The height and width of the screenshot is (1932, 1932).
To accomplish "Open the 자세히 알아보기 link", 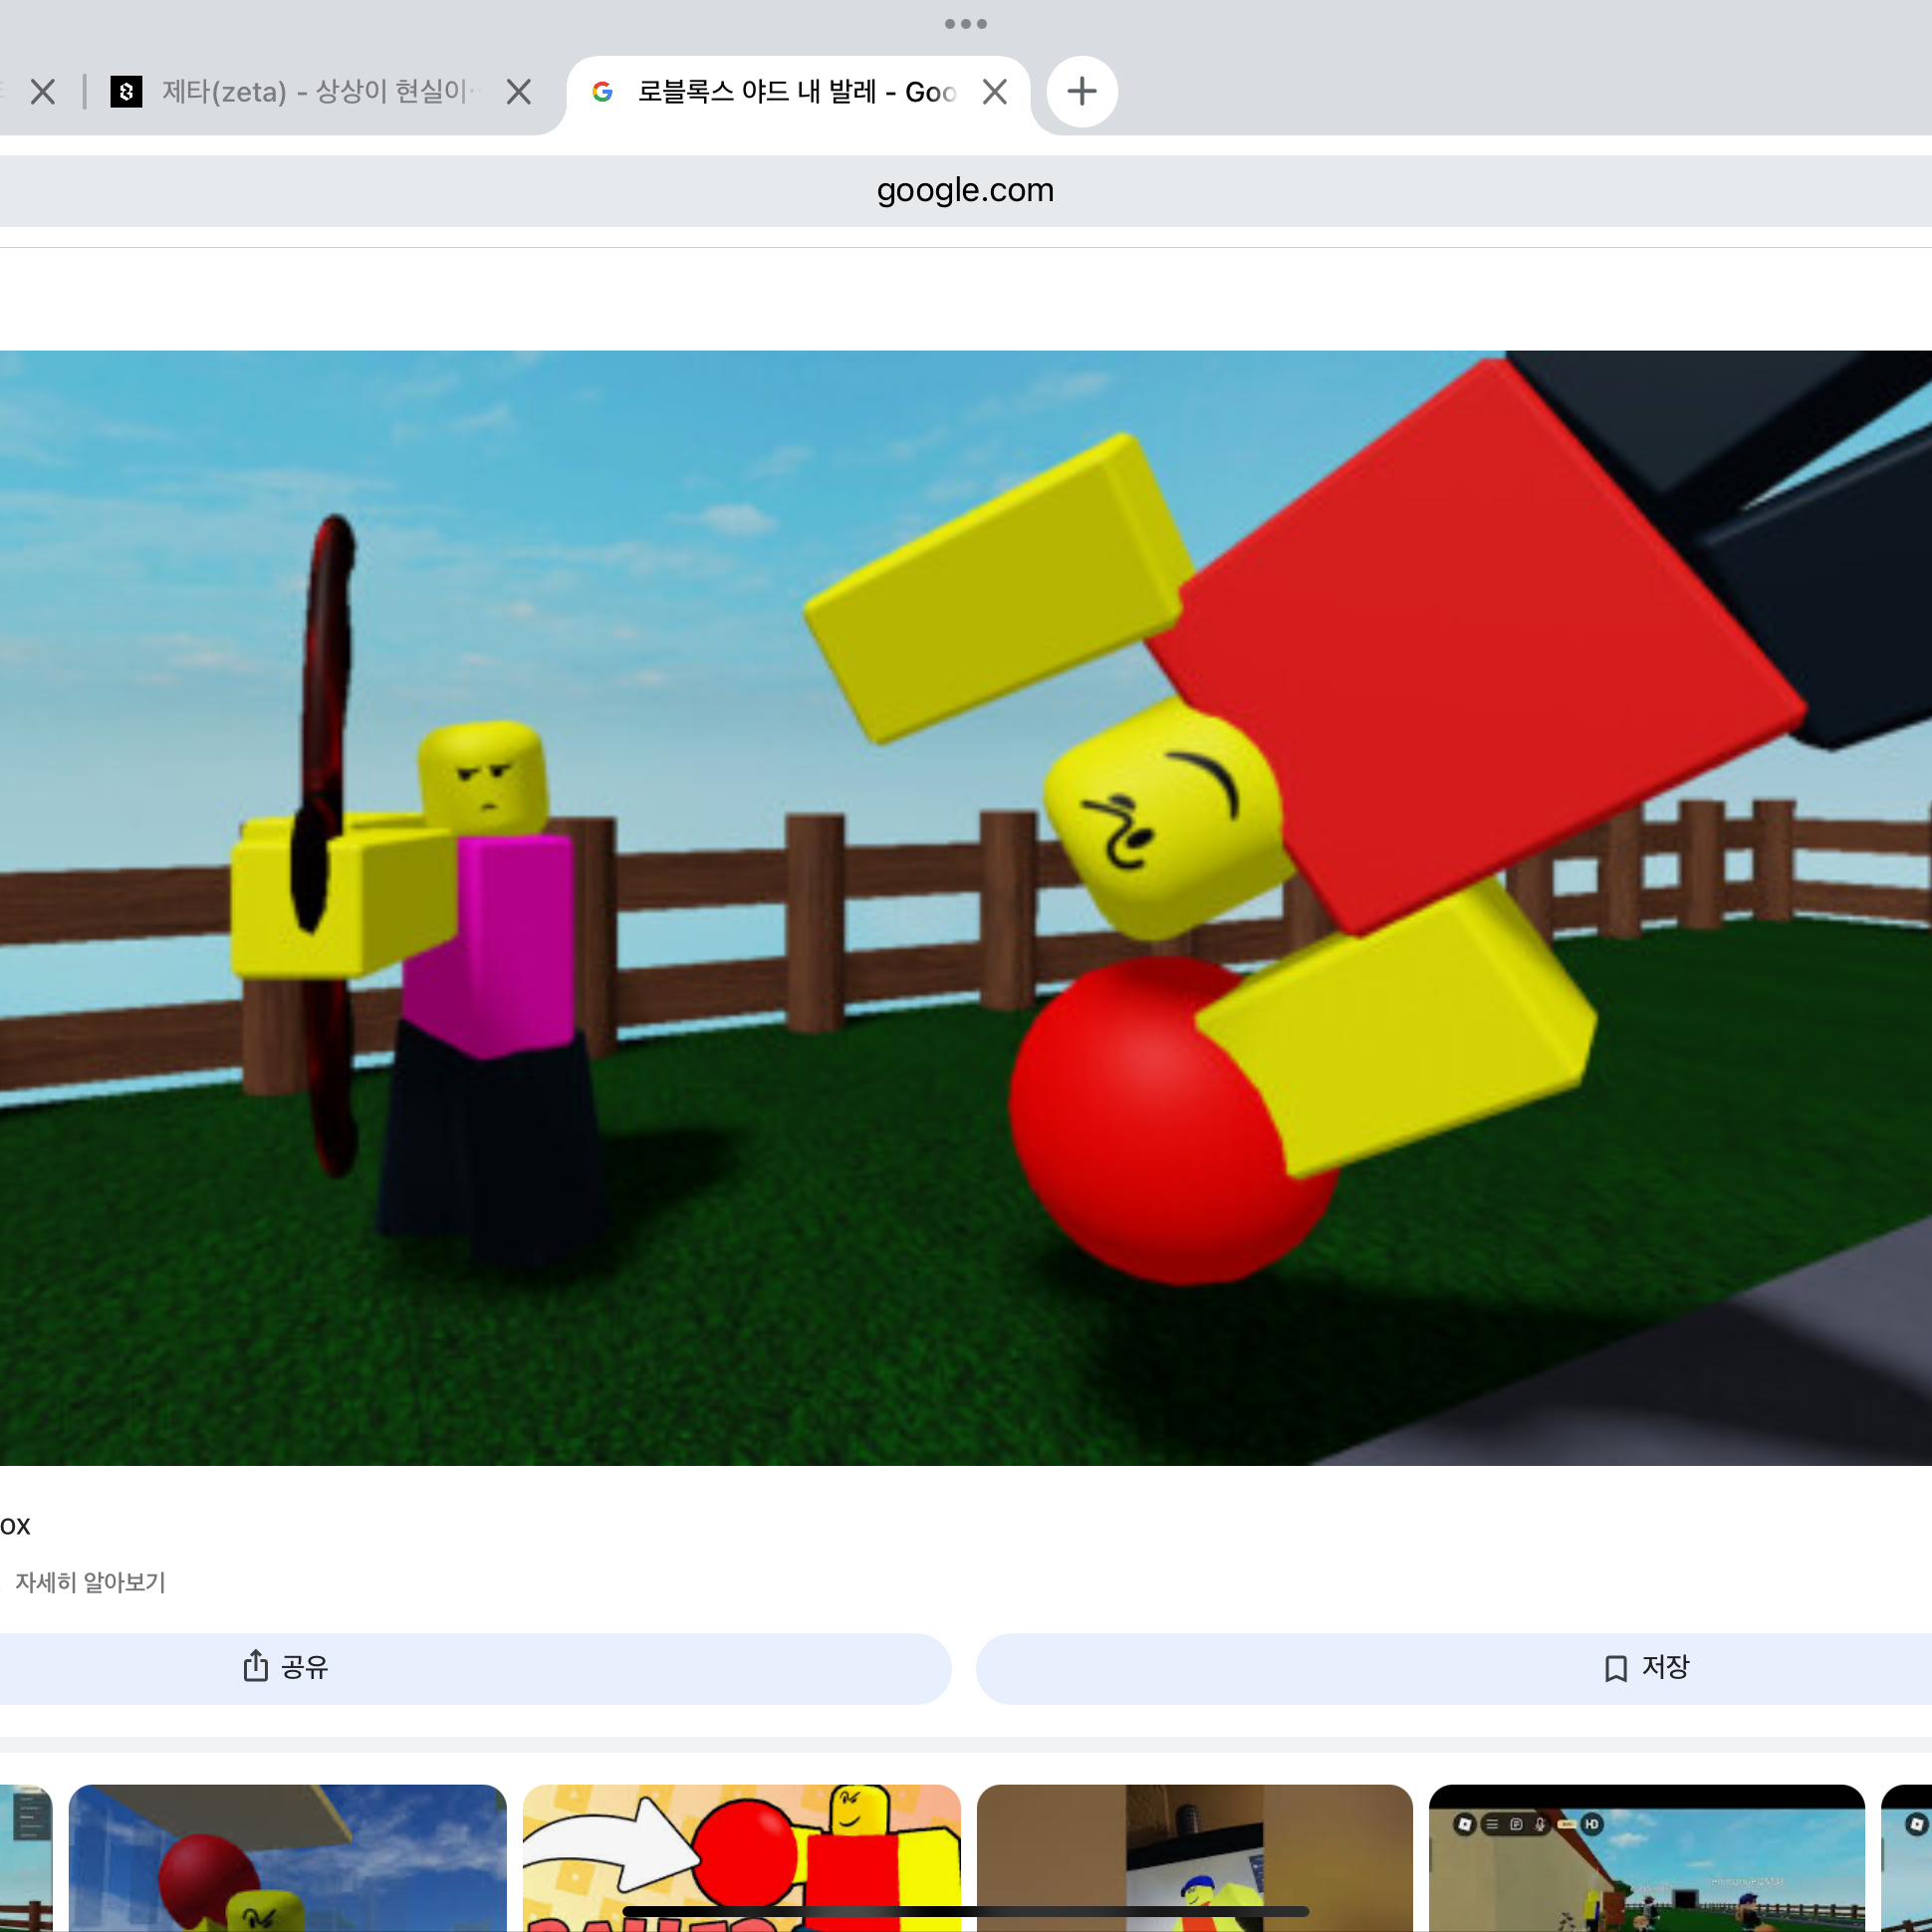I will pos(90,1582).
